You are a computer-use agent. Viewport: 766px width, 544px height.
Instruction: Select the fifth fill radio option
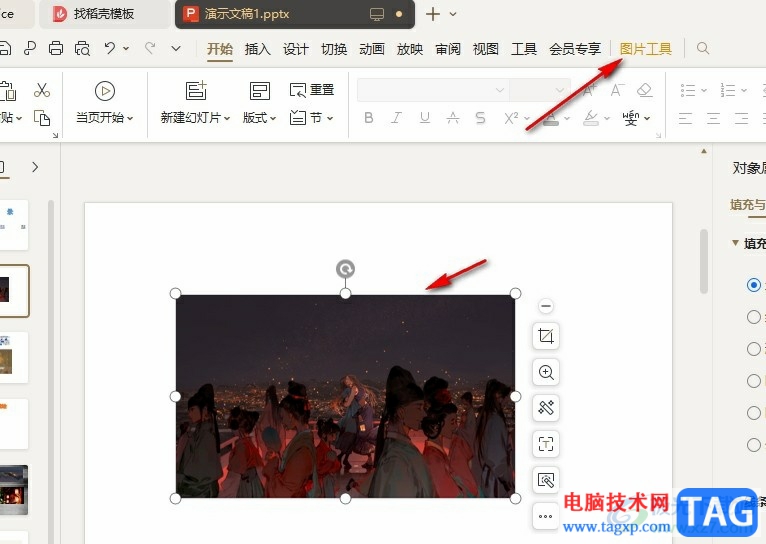click(x=754, y=413)
